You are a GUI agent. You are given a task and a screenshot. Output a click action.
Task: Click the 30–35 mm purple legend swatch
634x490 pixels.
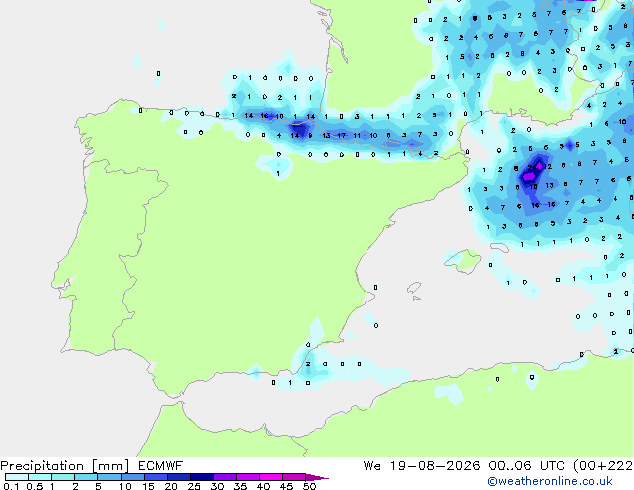[x=224, y=477]
